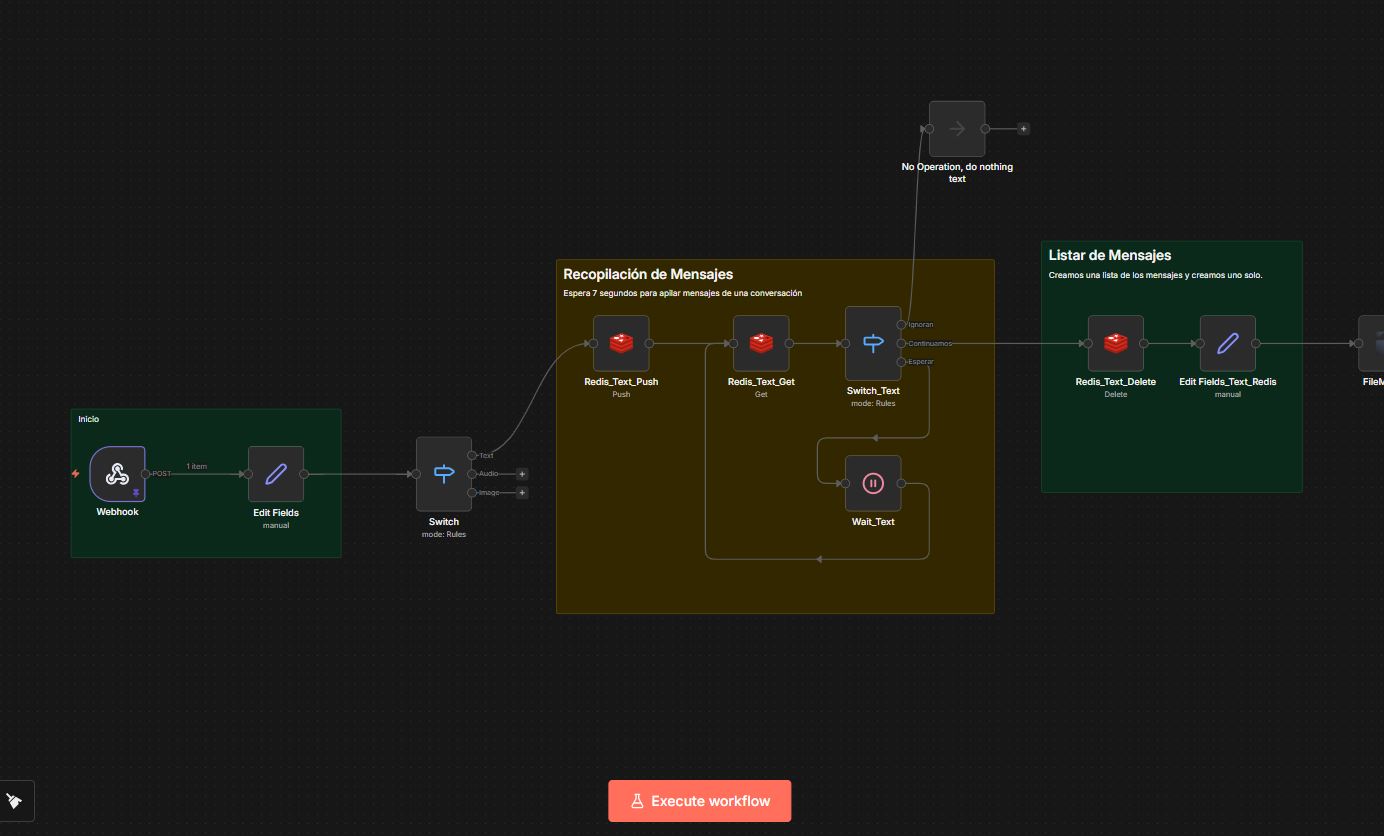This screenshot has width=1384, height=836.
Task: Click the Switch node Text output connector
Action: 472,455
